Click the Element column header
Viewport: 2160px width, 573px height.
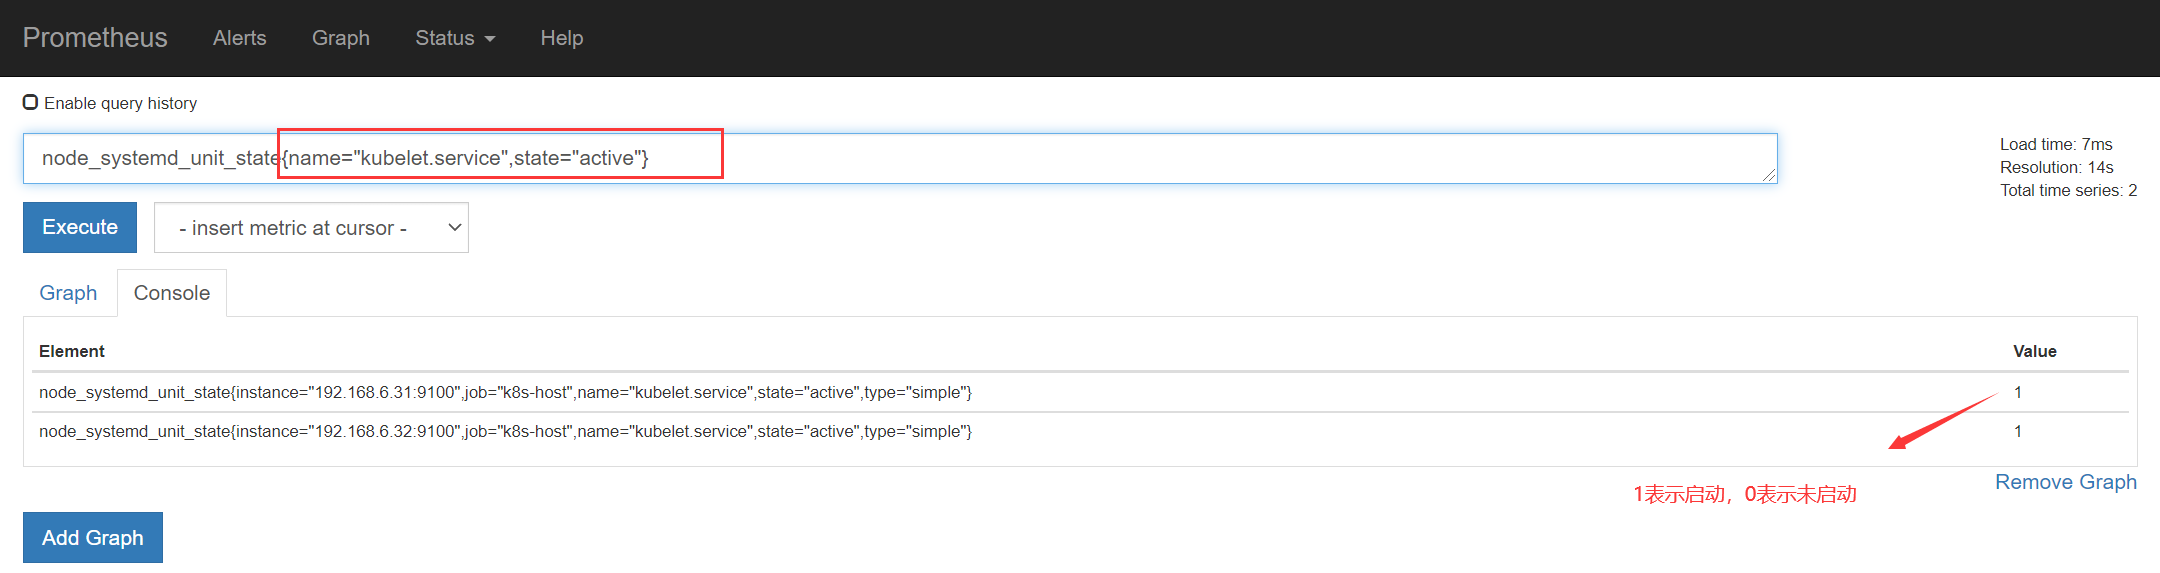72,351
